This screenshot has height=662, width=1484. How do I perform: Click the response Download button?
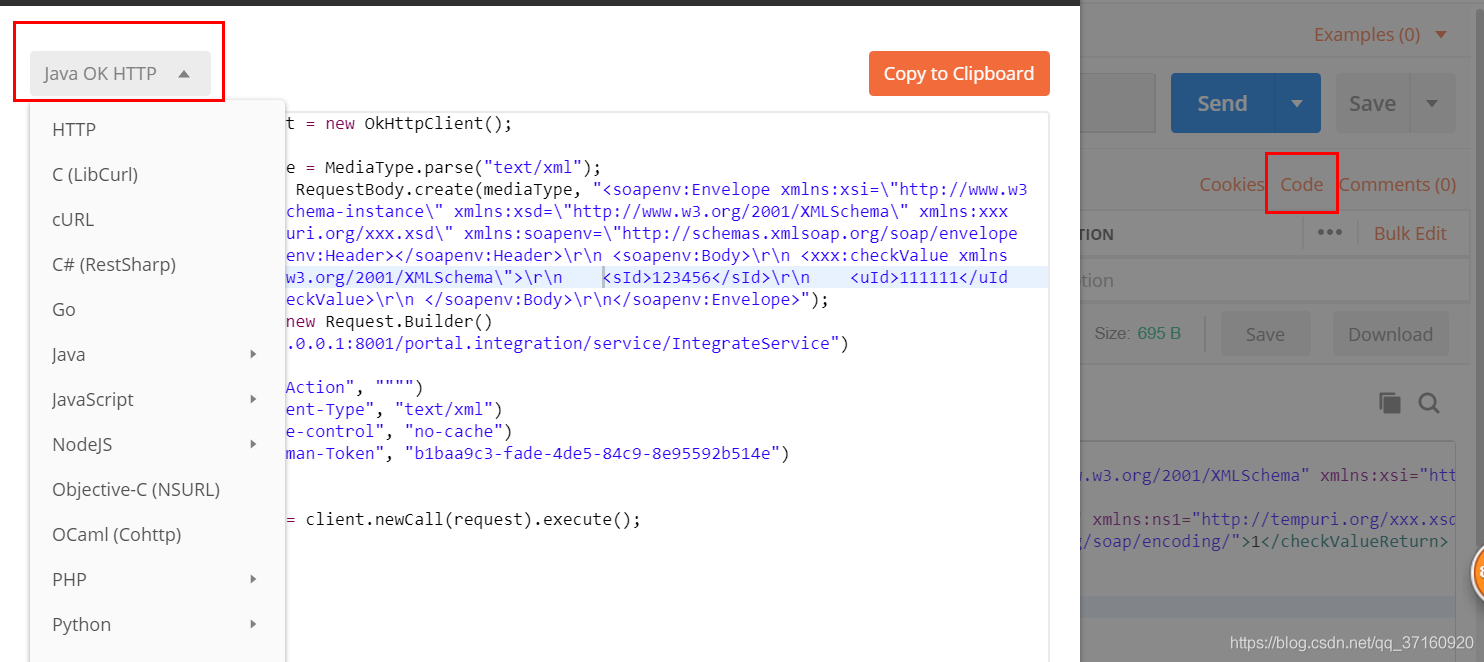(x=1390, y=334)
